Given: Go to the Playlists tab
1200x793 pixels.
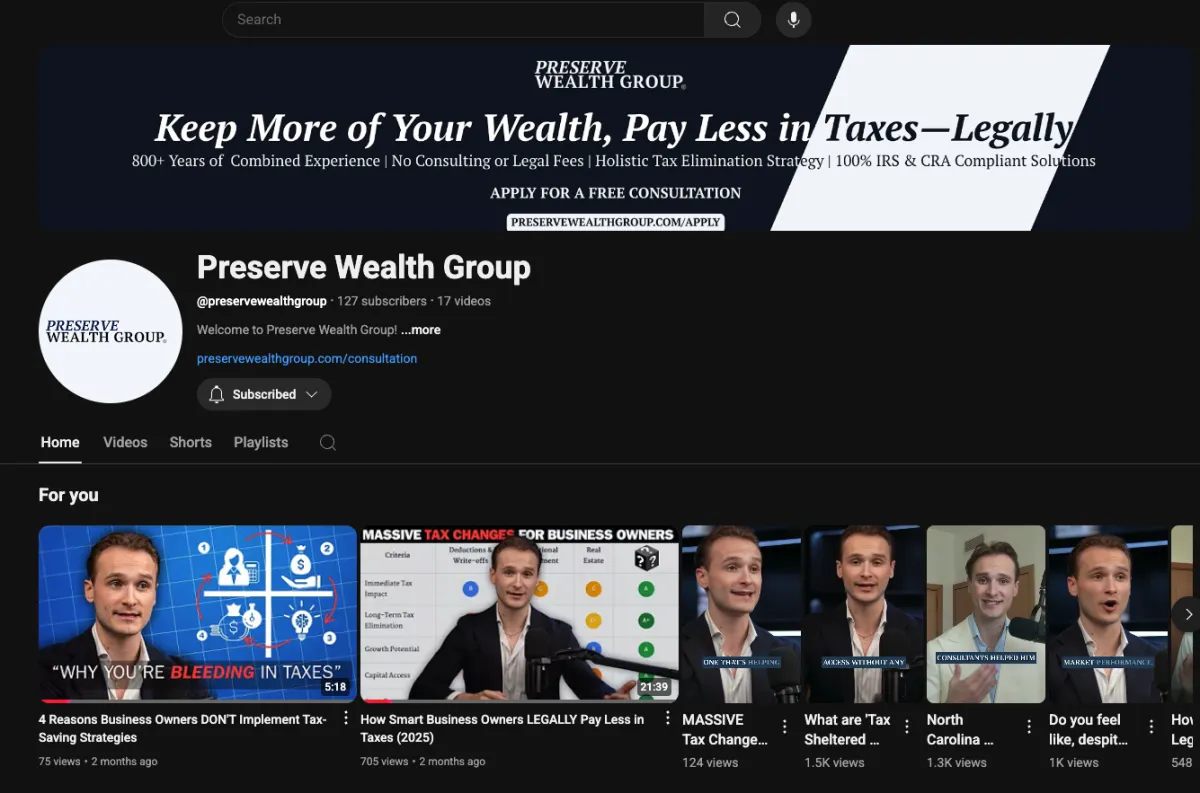Looking at the screenshot, I should [x=261, y=442].
